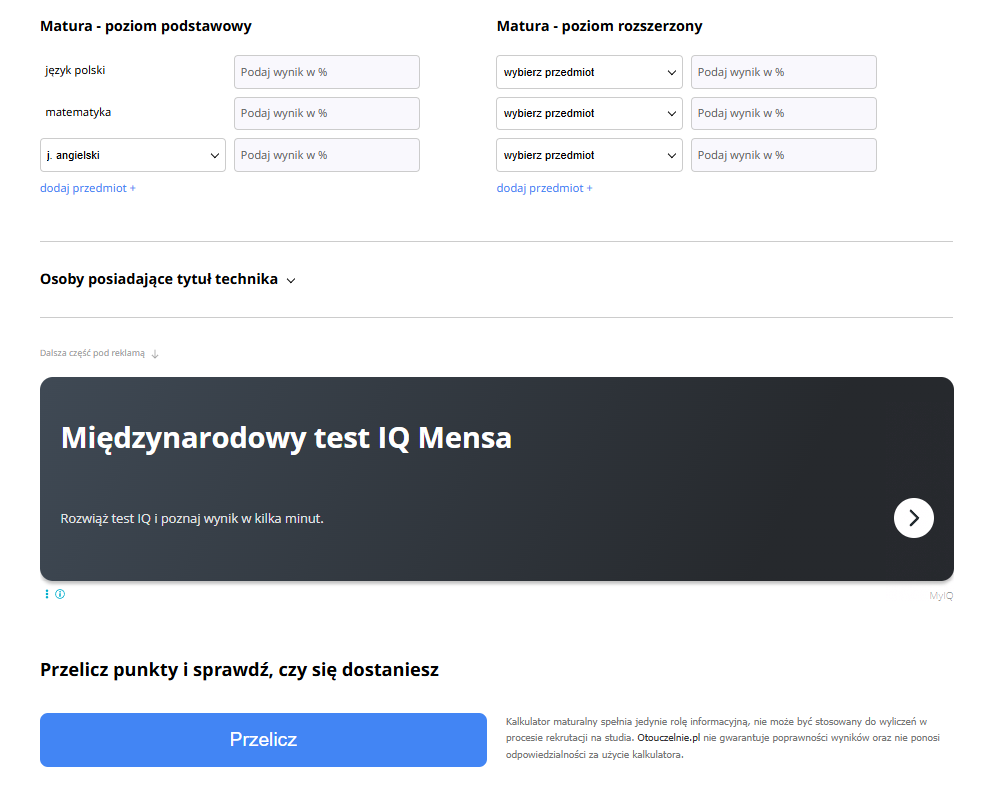
Task: Focus the 'j. angielski' result field
Action: [327, 155]
